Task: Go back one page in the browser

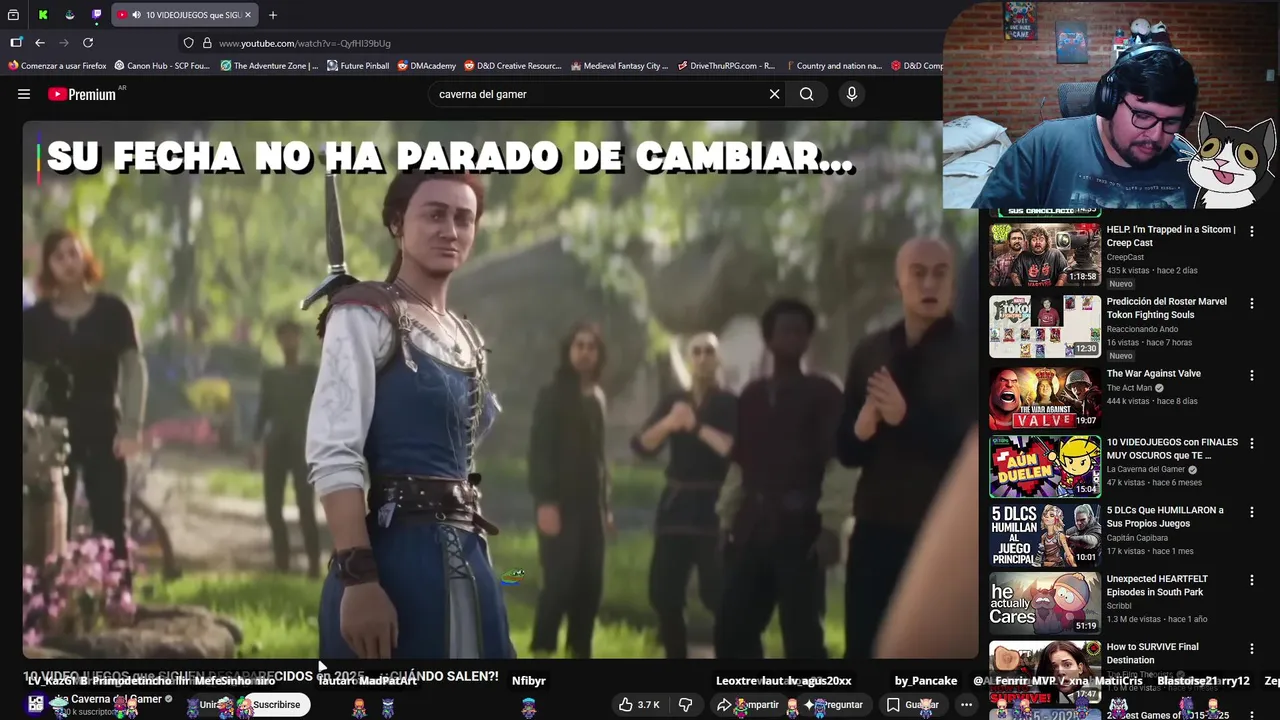Action: tap(40, 43)
